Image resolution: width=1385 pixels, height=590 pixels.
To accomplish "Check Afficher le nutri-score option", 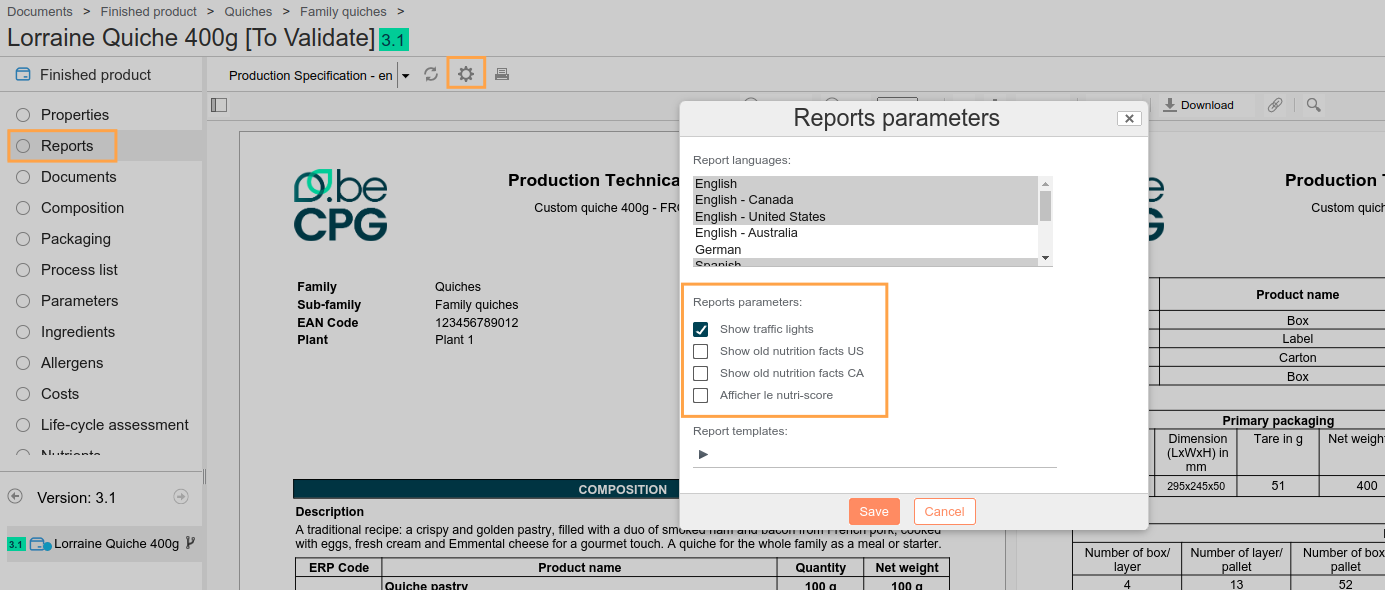I will tap(701, 395).
